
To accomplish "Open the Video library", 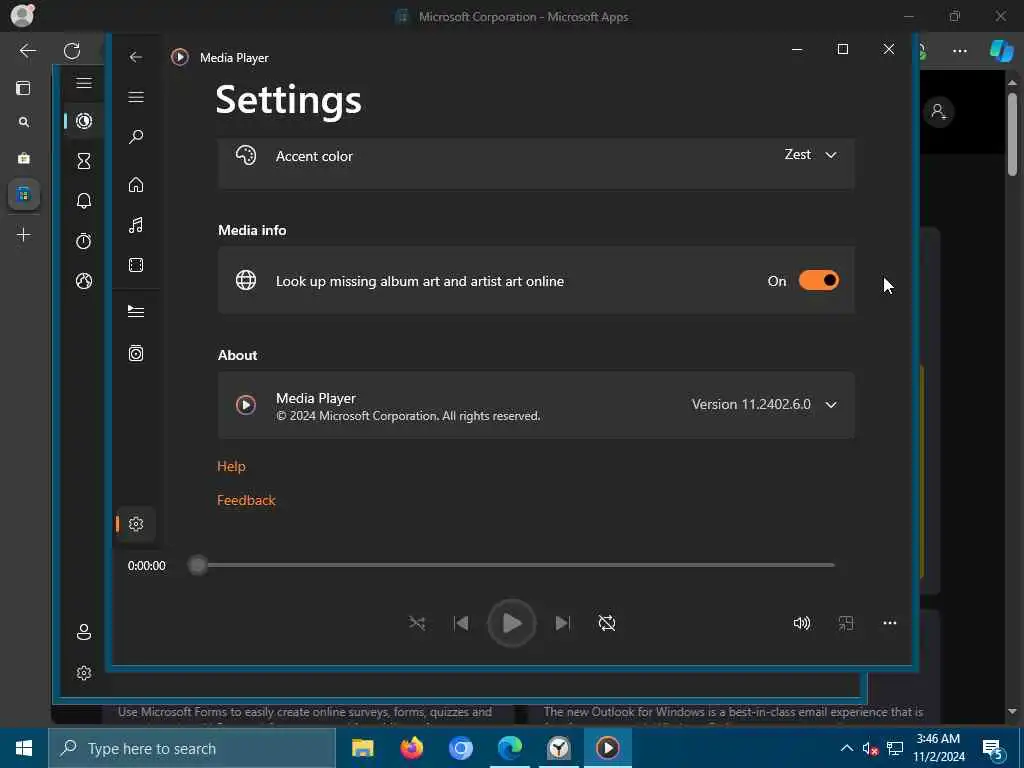I will pyautogui.click(x=136, y=265).
